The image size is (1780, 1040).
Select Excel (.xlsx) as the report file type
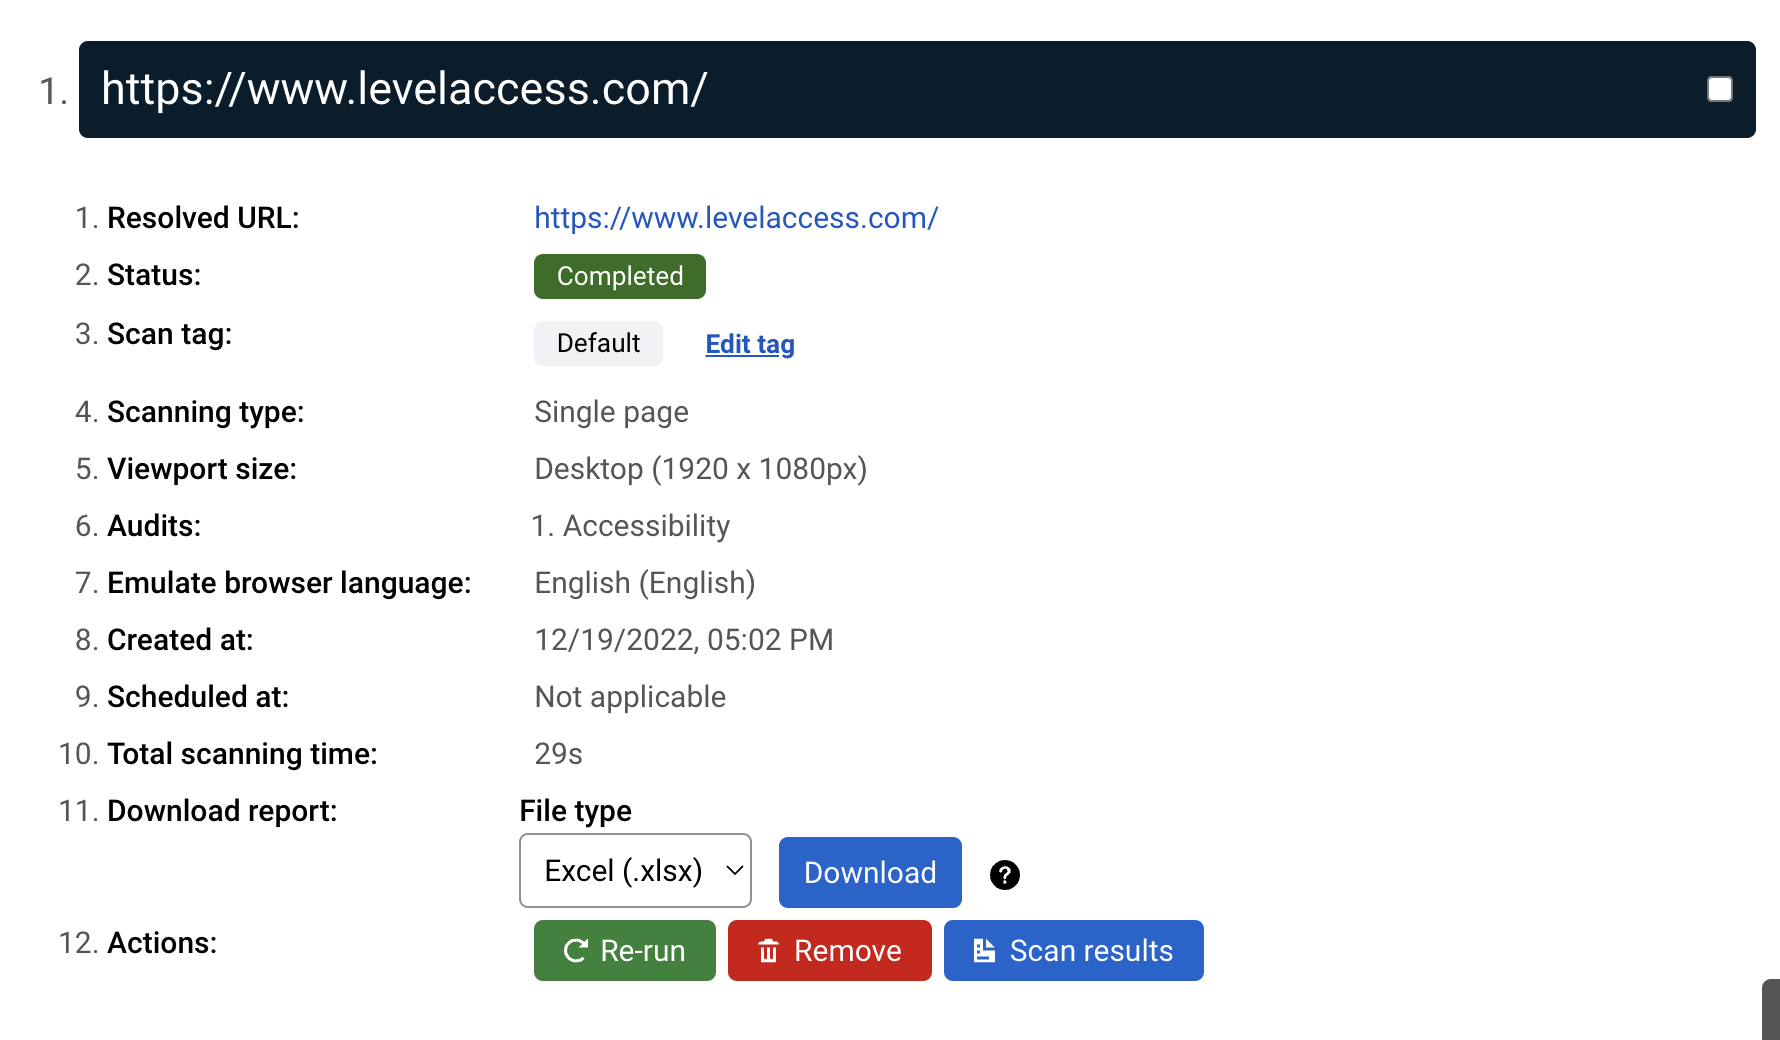pyautogui.click(x=624, y=870)
